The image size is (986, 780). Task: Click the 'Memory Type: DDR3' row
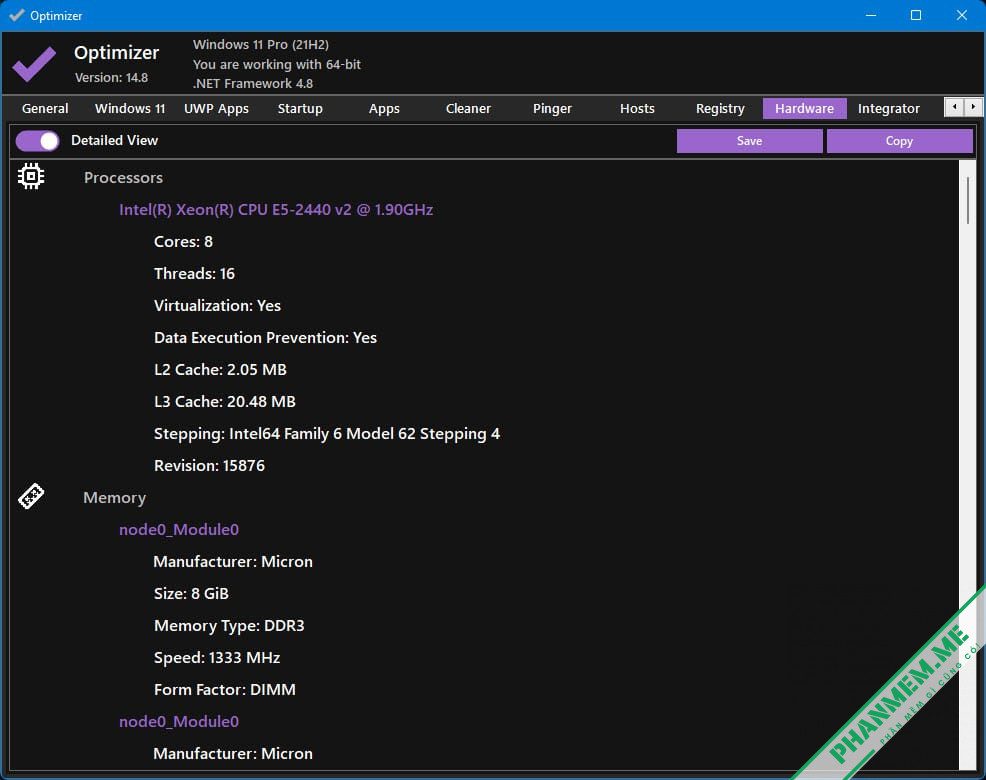(x=229, y=626)
